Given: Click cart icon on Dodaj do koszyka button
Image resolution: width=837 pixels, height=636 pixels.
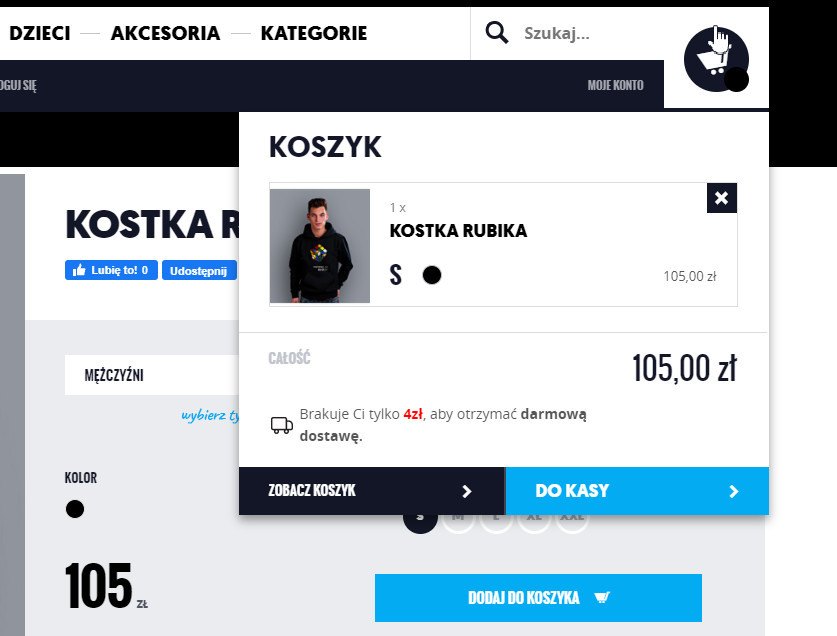Looking at the screenshot, I should 602,598.
